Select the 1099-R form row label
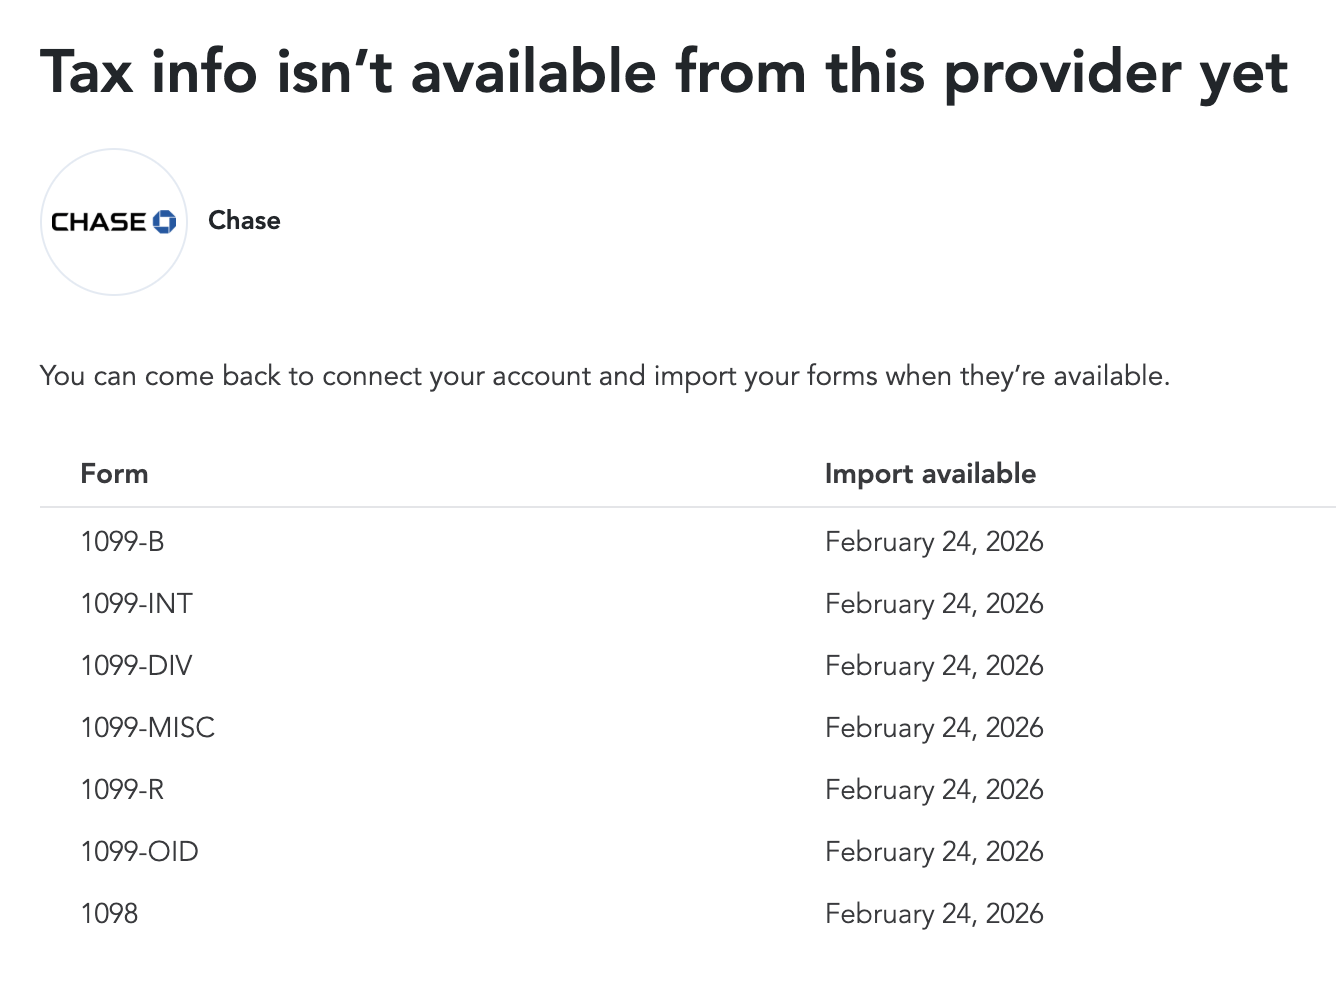The width and height of the screenshot is (1336, 996). (122, 790)
